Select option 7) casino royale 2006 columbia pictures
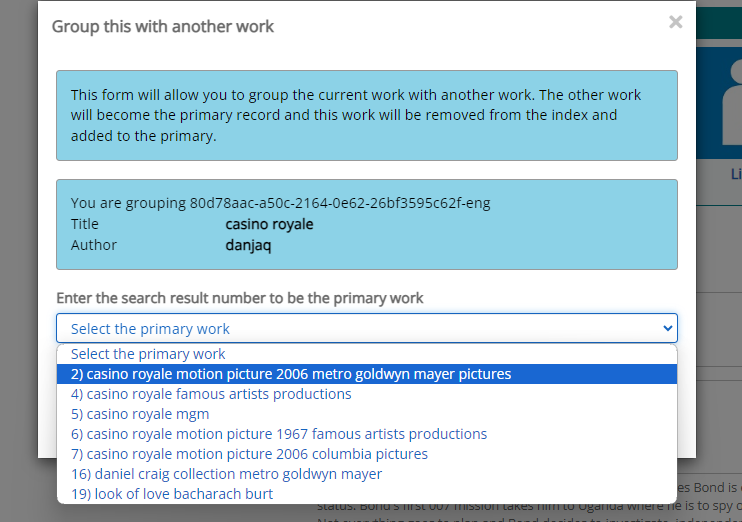The image size is (742, 522). (x=367, y=454)
